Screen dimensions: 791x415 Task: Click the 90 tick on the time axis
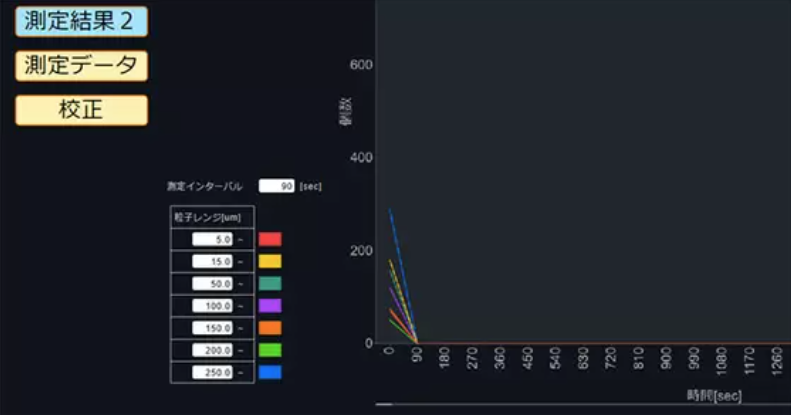click(417, 359)
